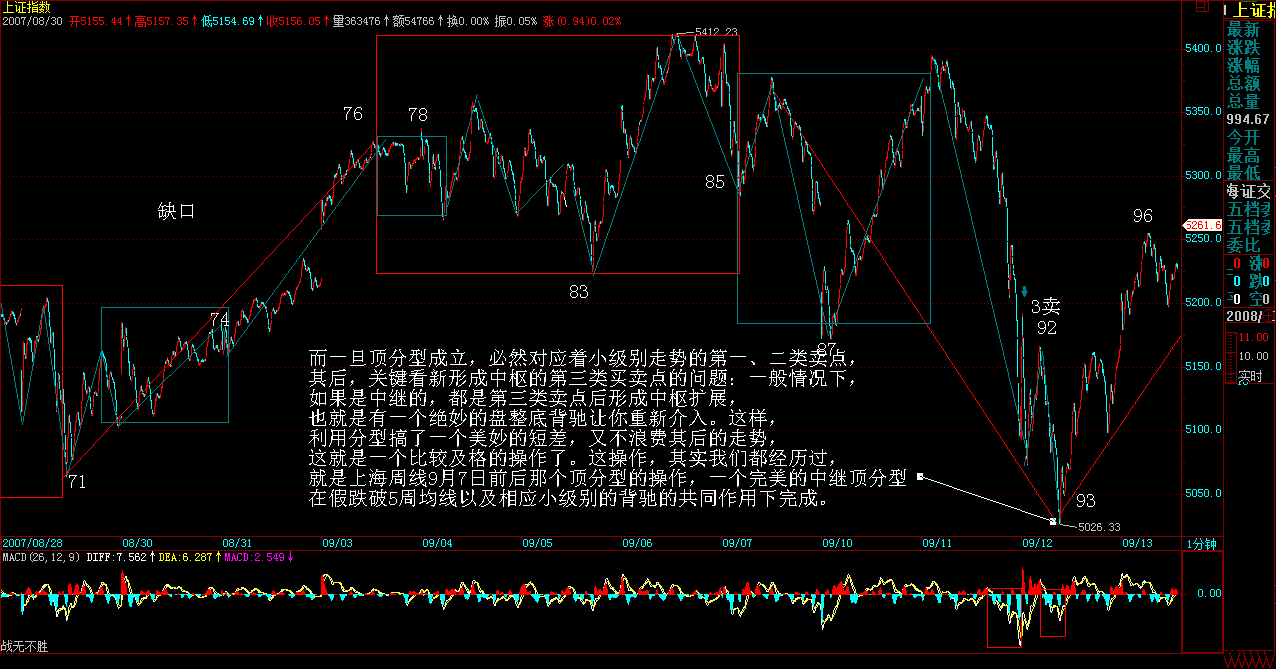Click the 2007/08/28 start date label
Image resolution: width=1276 pixels, height=669 pixels.
(x=32, y=544)
